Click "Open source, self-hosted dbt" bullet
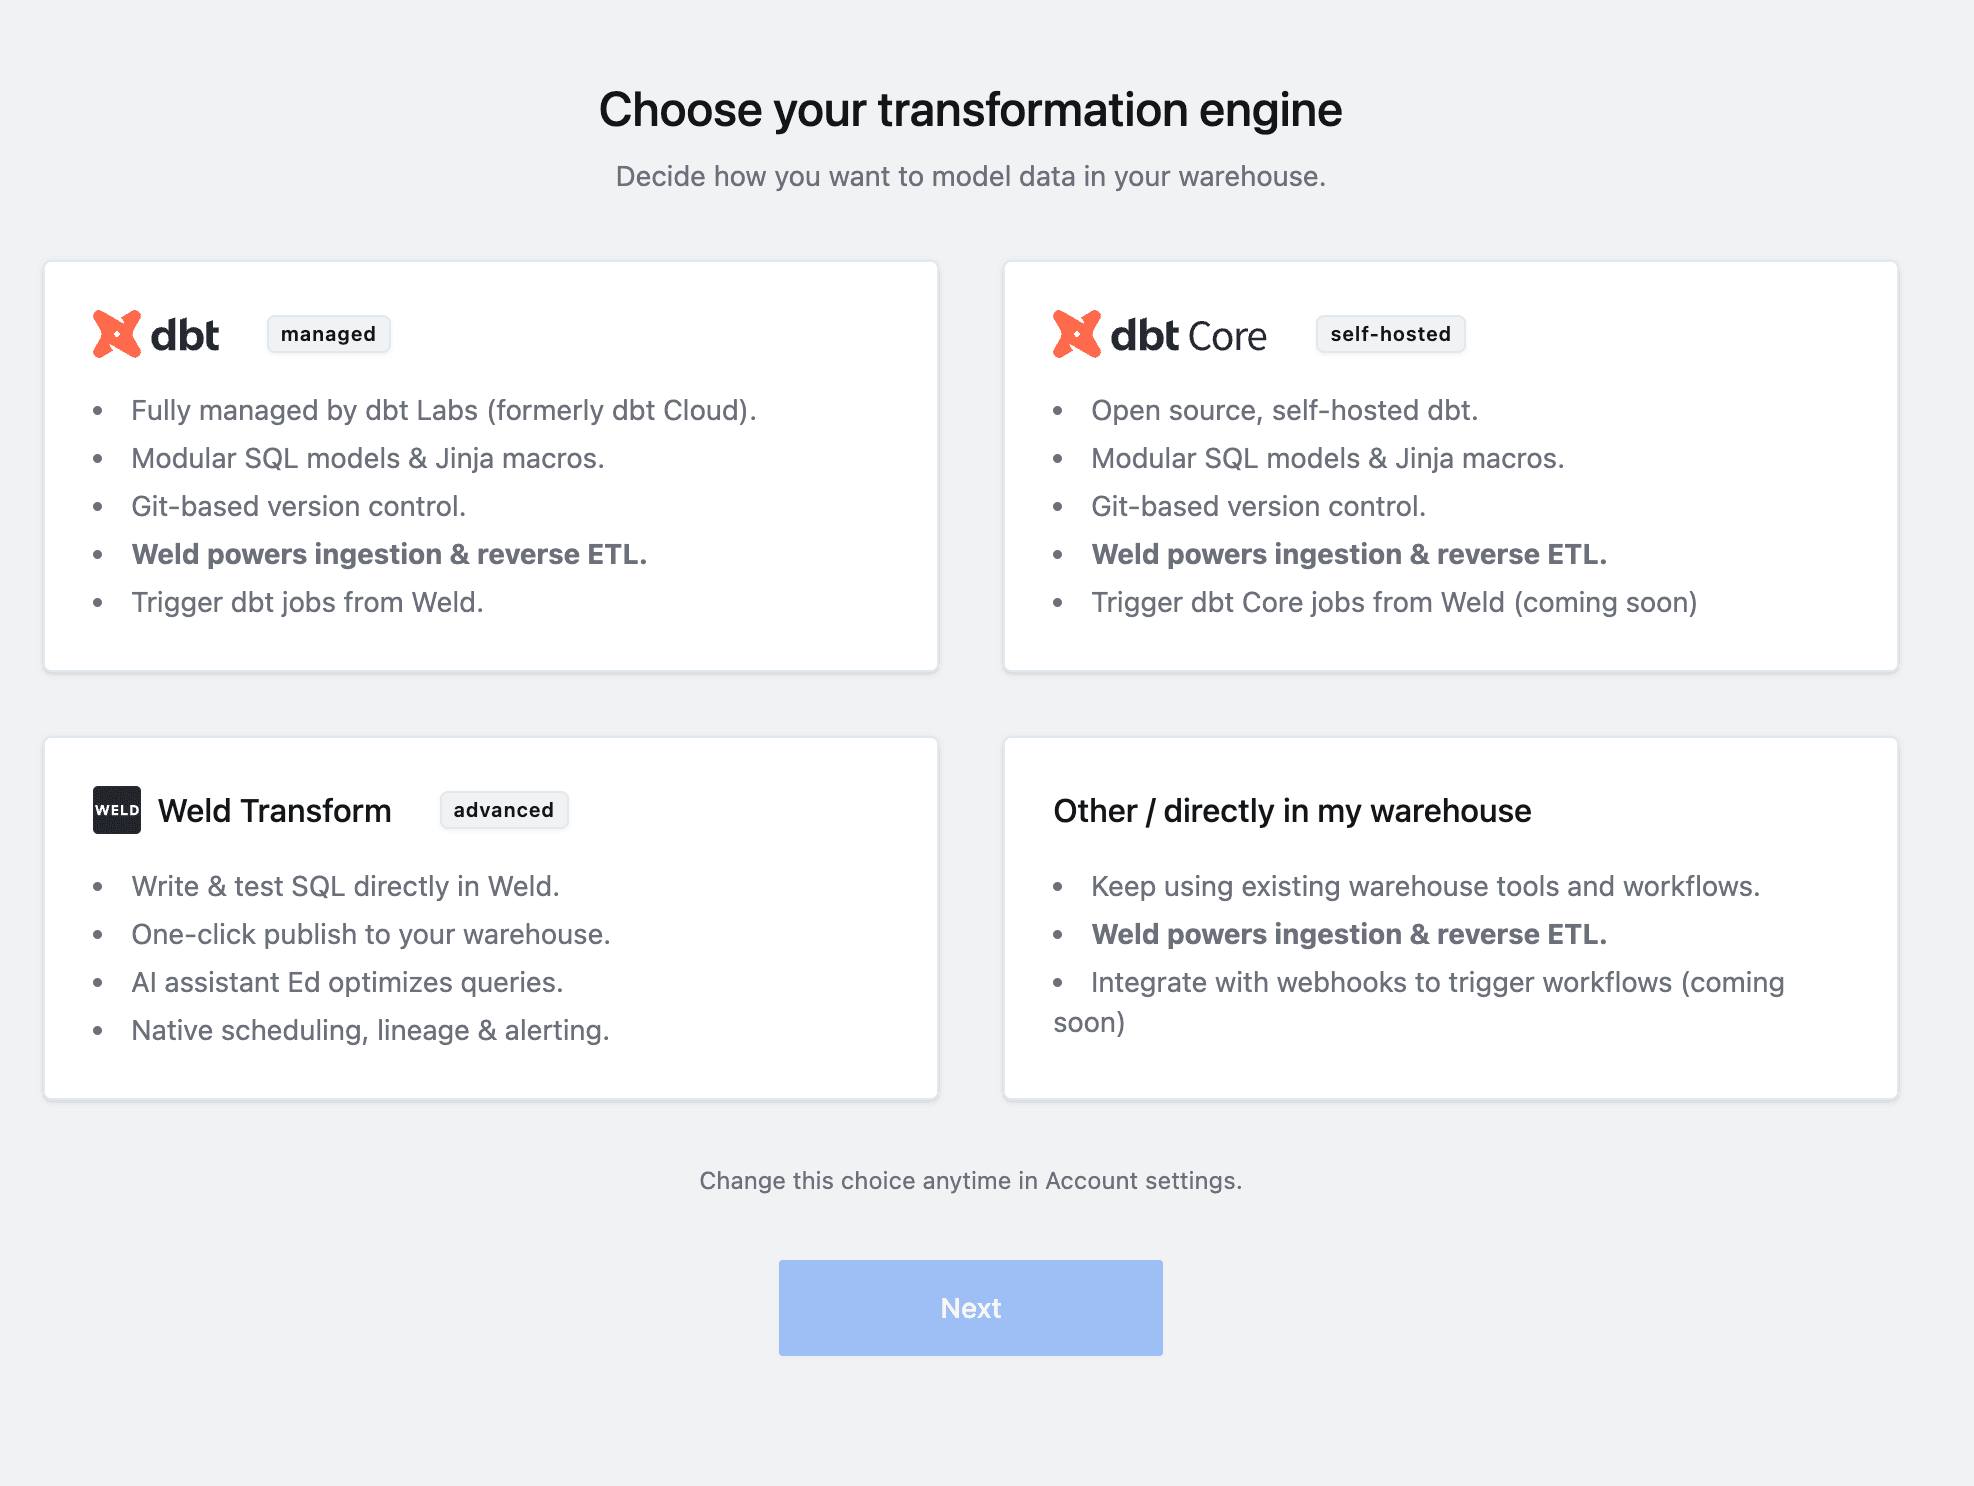Image resolution: width=1974 pixels, height=1486 pixels. [x=1284, y=410]
